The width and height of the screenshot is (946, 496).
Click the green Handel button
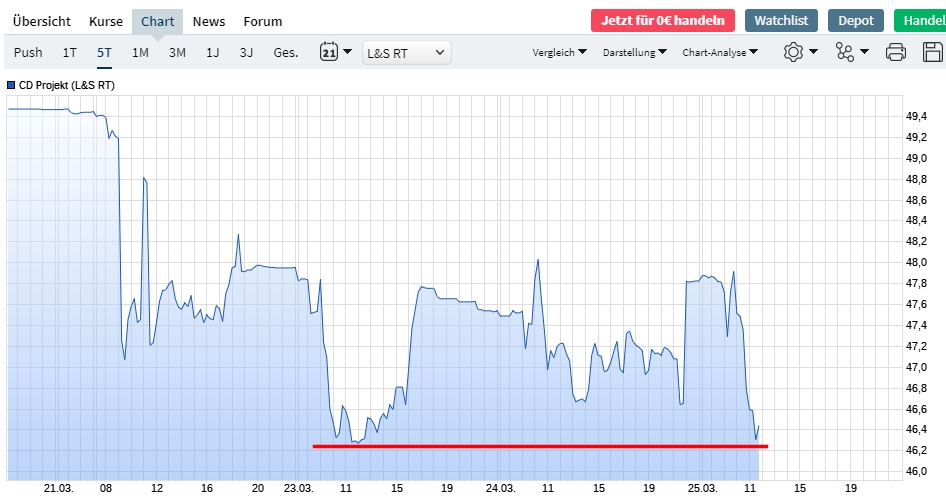pyautogui.click(x=920, y=21)
